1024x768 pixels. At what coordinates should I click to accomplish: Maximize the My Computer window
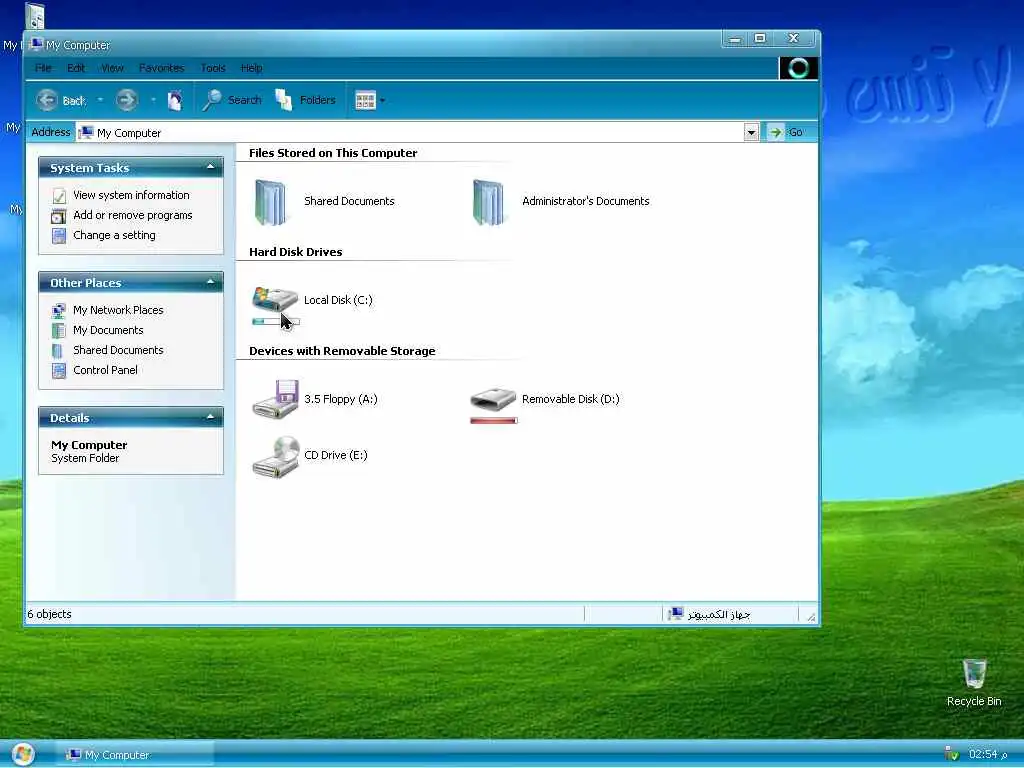point(760,39)
